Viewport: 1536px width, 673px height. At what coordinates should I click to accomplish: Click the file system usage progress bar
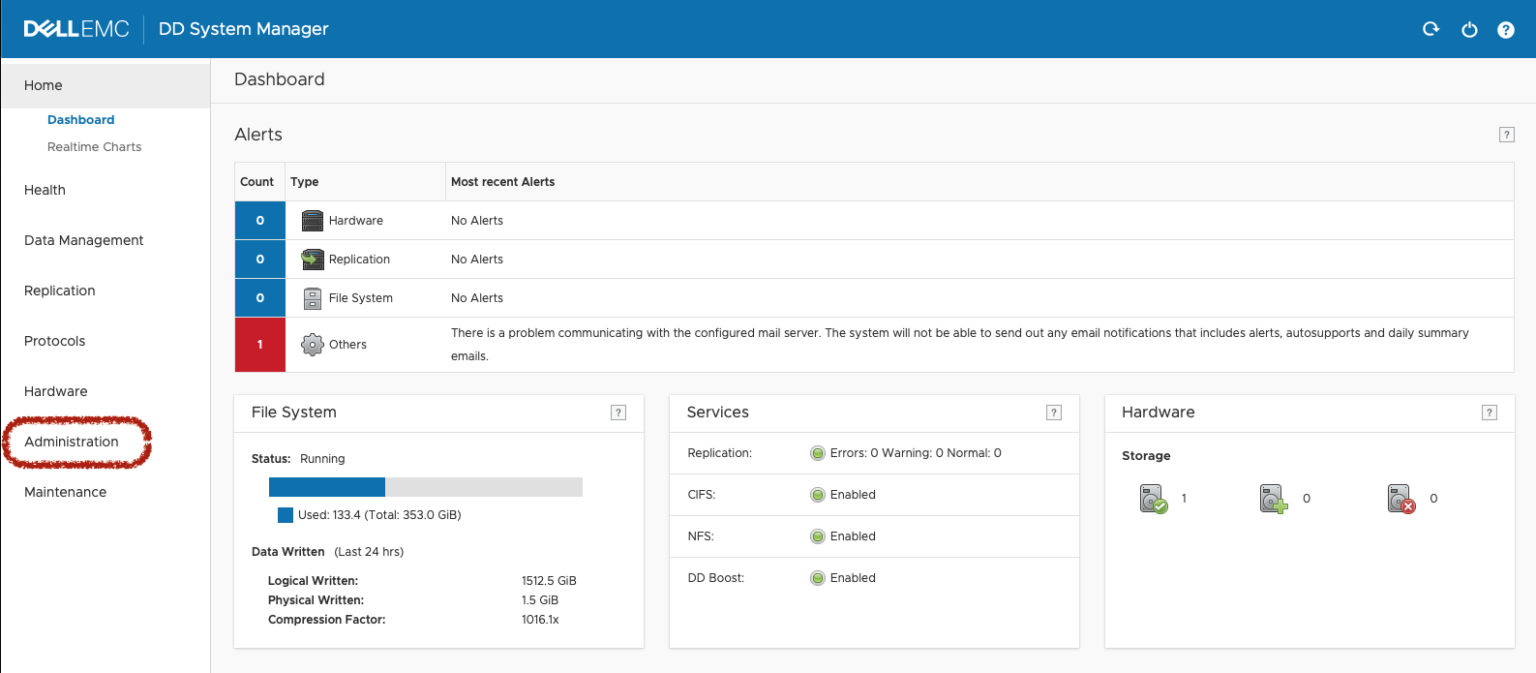click(425, 487)
